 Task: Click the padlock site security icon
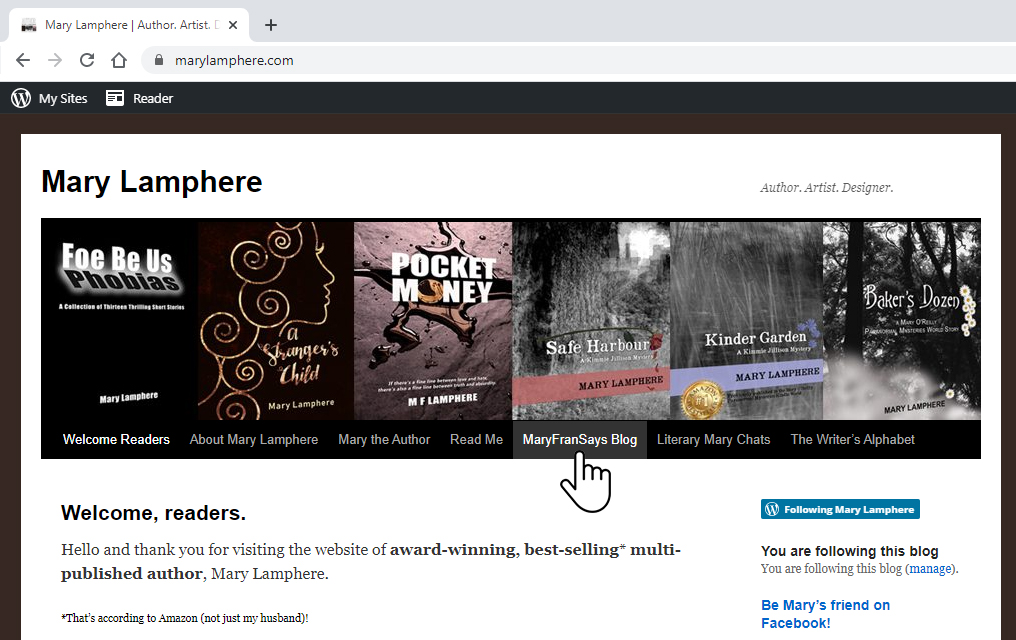[x=159, y=60]
